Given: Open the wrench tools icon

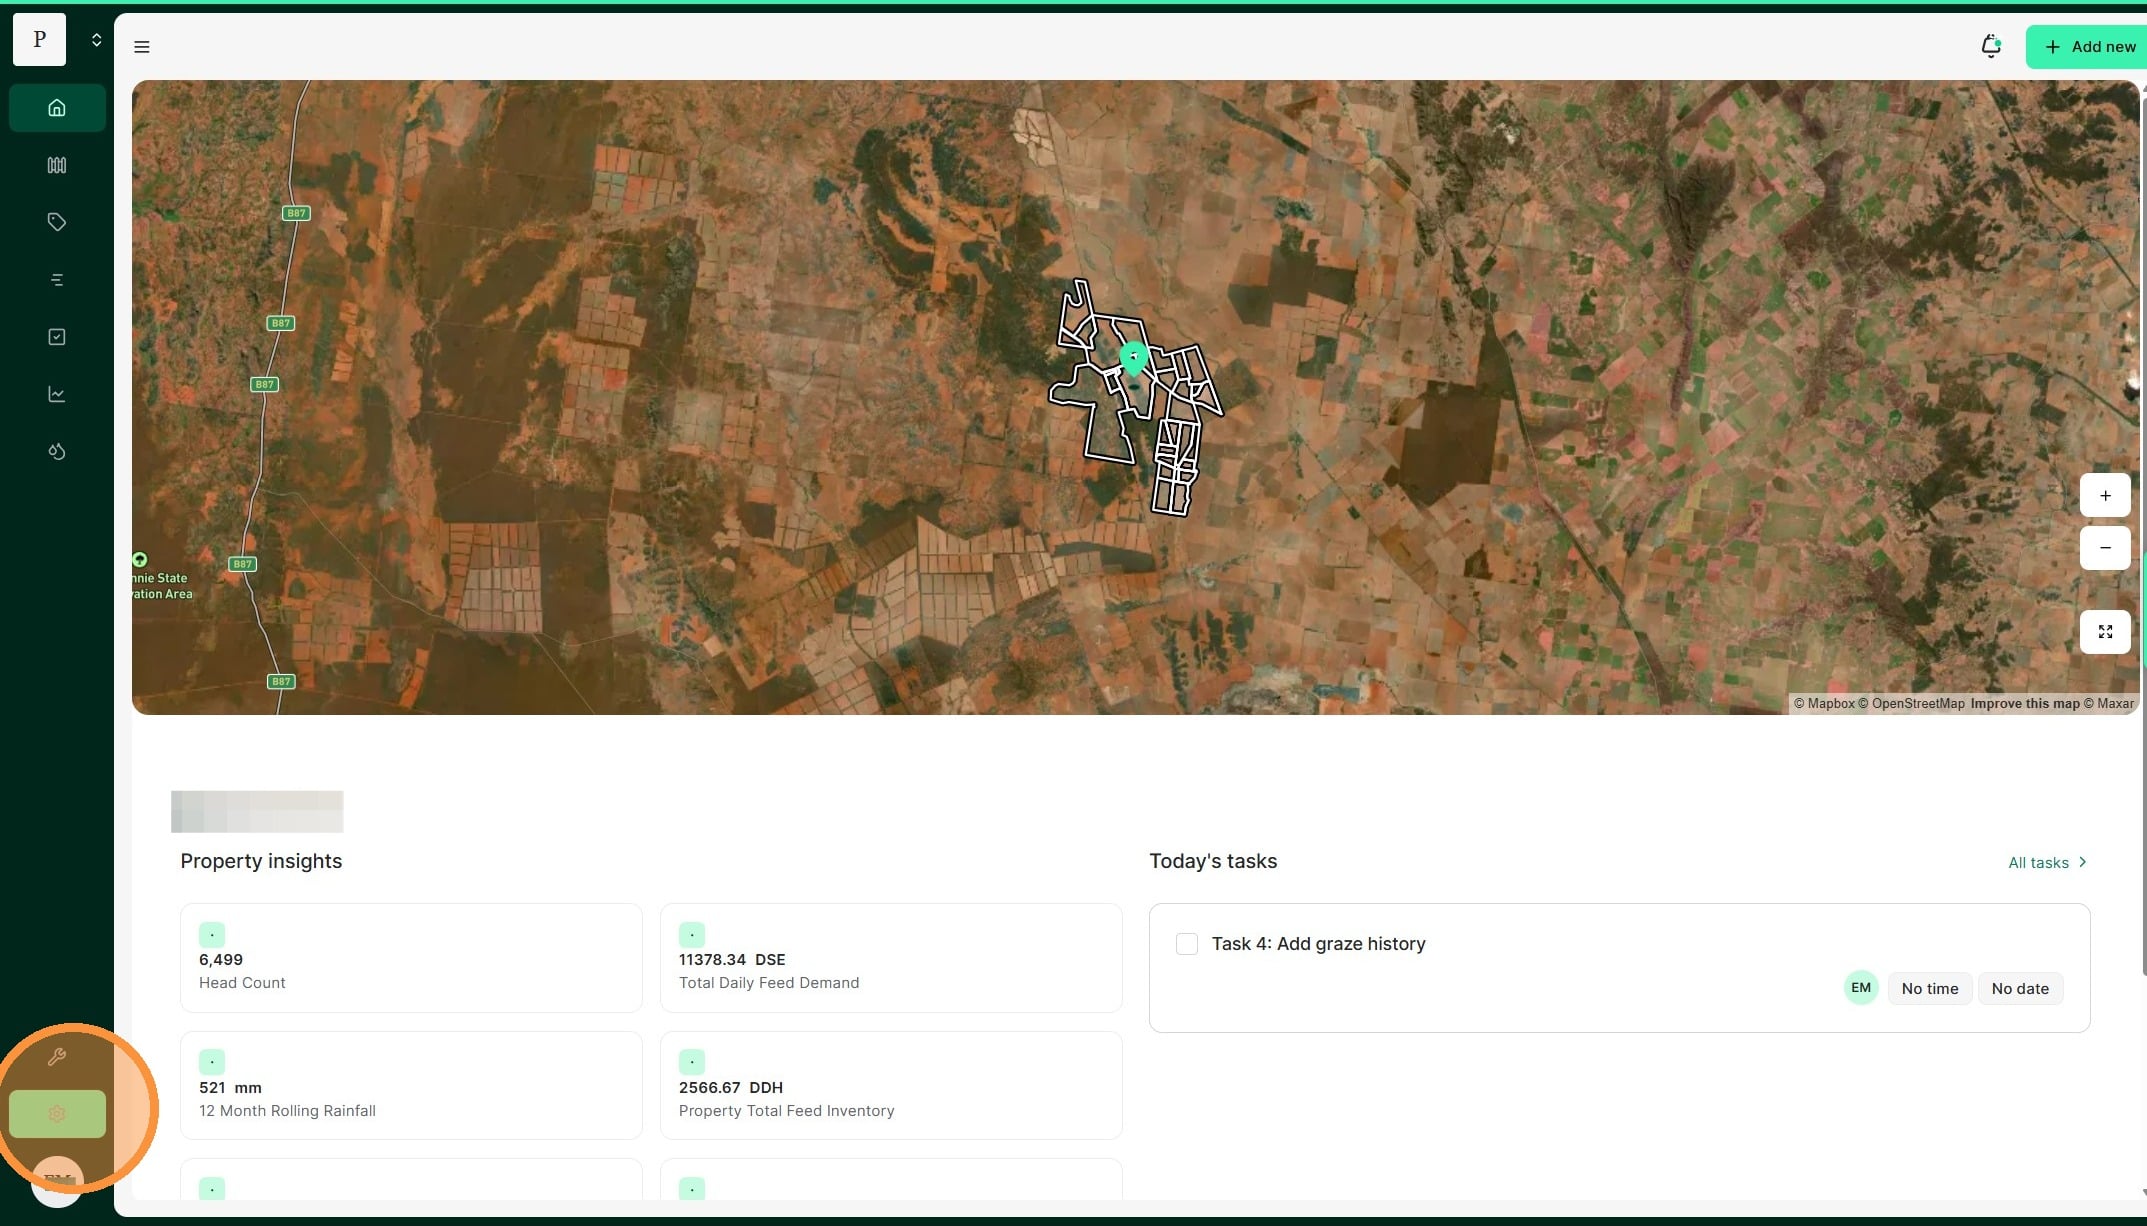Looking at the screenshot, I should click(57, 1057).
